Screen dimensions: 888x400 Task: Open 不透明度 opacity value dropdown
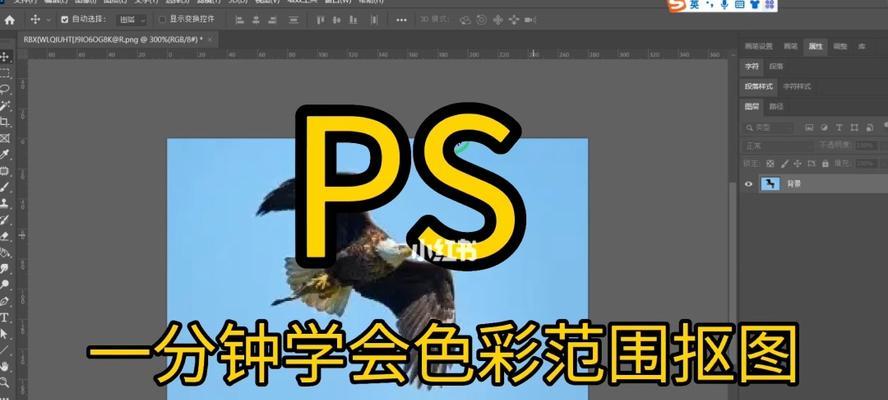click(865, 146)
